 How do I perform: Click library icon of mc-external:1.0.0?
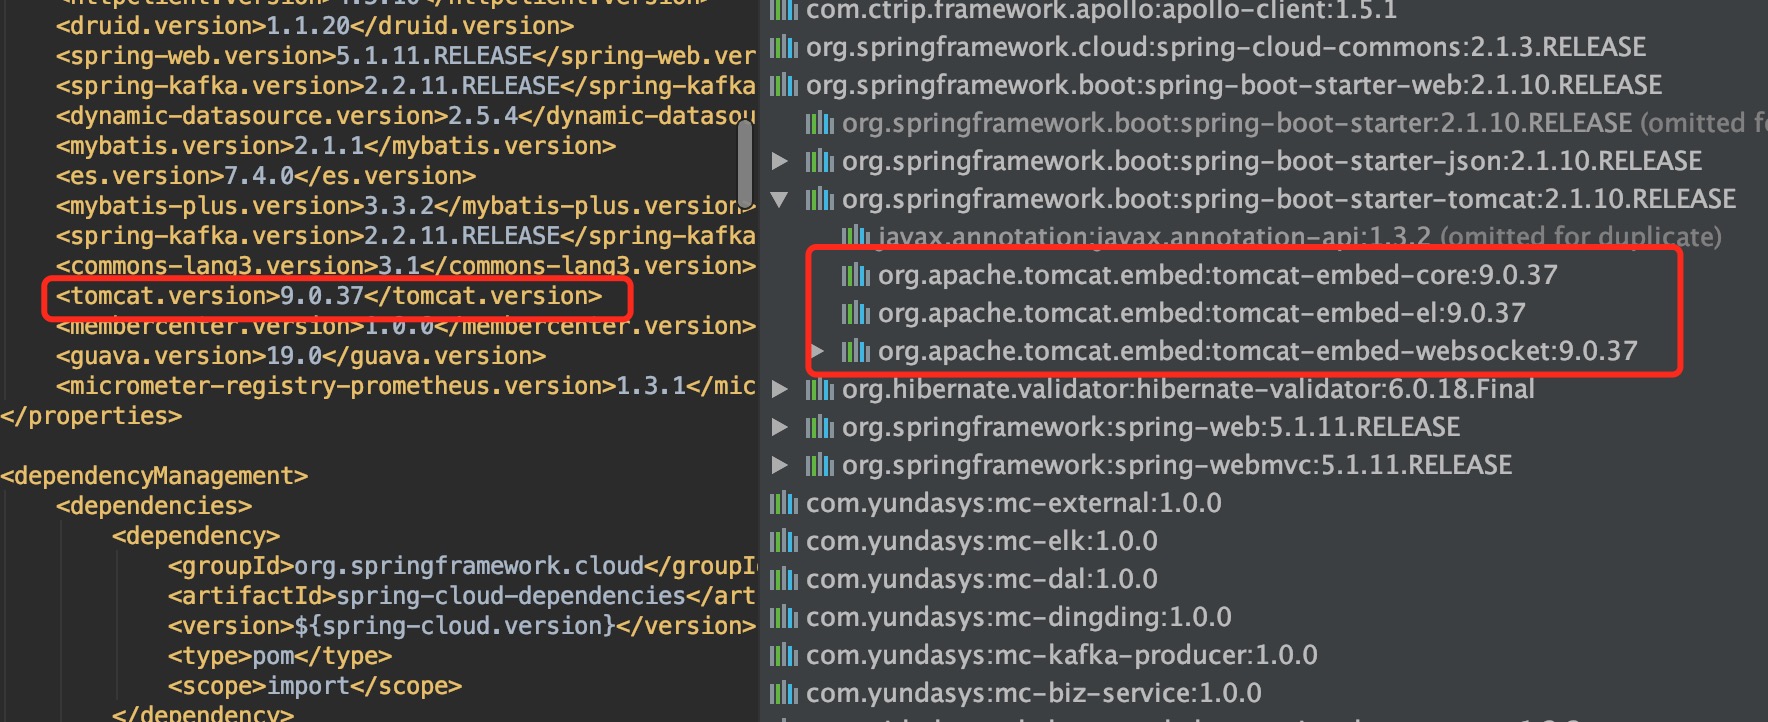click(x=784, y=503)
